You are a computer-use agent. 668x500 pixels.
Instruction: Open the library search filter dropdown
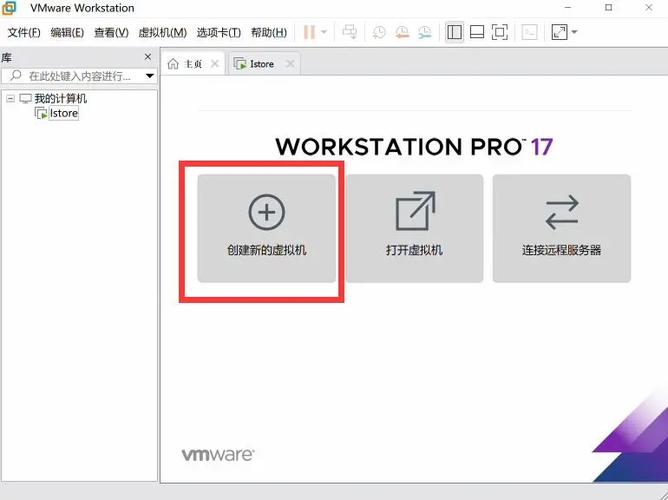click(150, 76)
